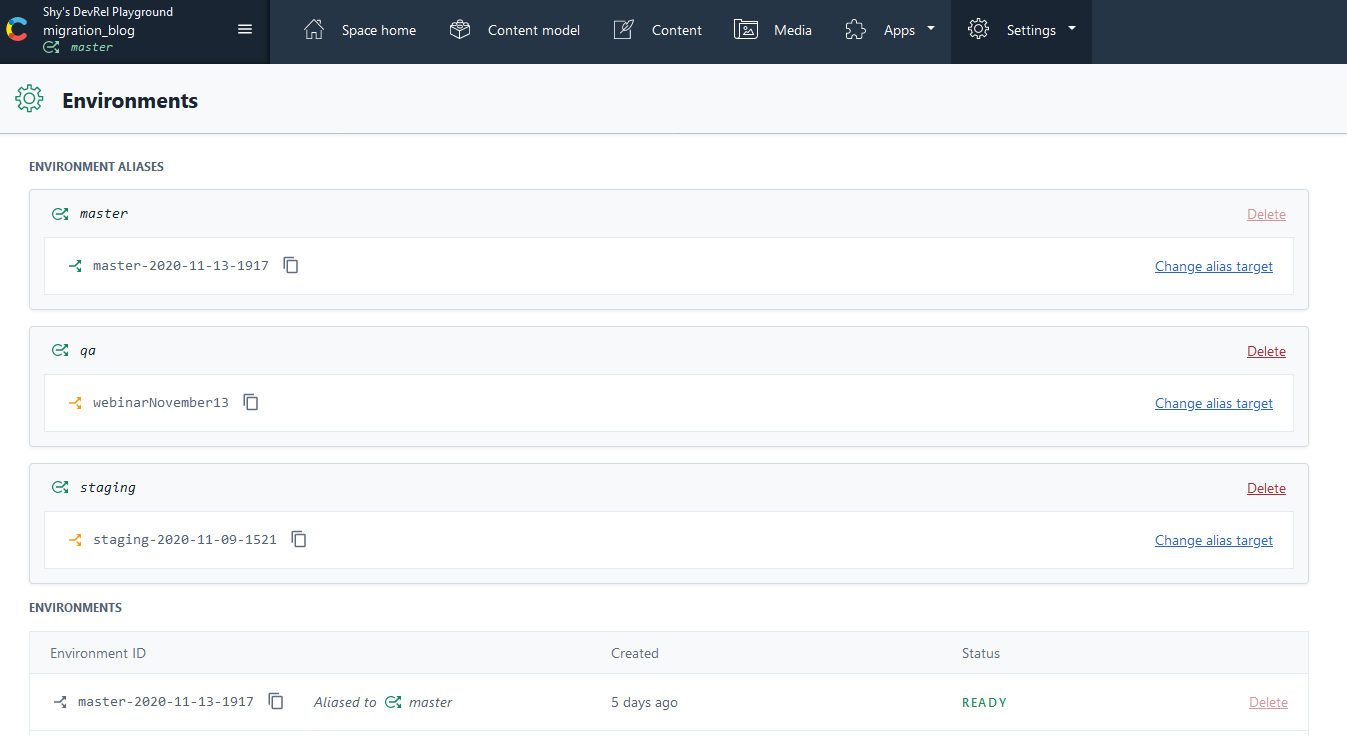Viewport: 1347px width, 736px height.
Task: Go to the Content tab
Action: (676, 30)
